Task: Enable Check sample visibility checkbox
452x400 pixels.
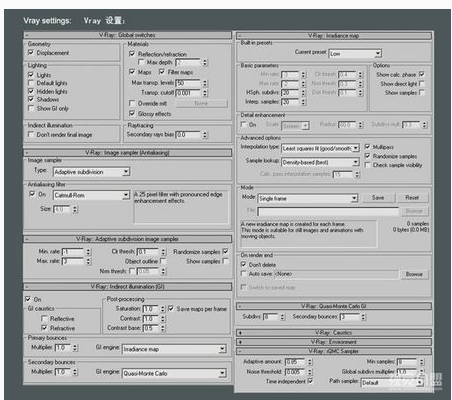Action: [x=367, y=165]
